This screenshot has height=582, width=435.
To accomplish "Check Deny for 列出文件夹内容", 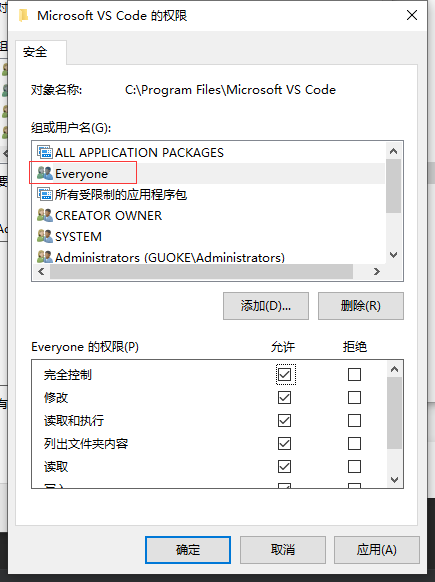I will coord(354,444).
